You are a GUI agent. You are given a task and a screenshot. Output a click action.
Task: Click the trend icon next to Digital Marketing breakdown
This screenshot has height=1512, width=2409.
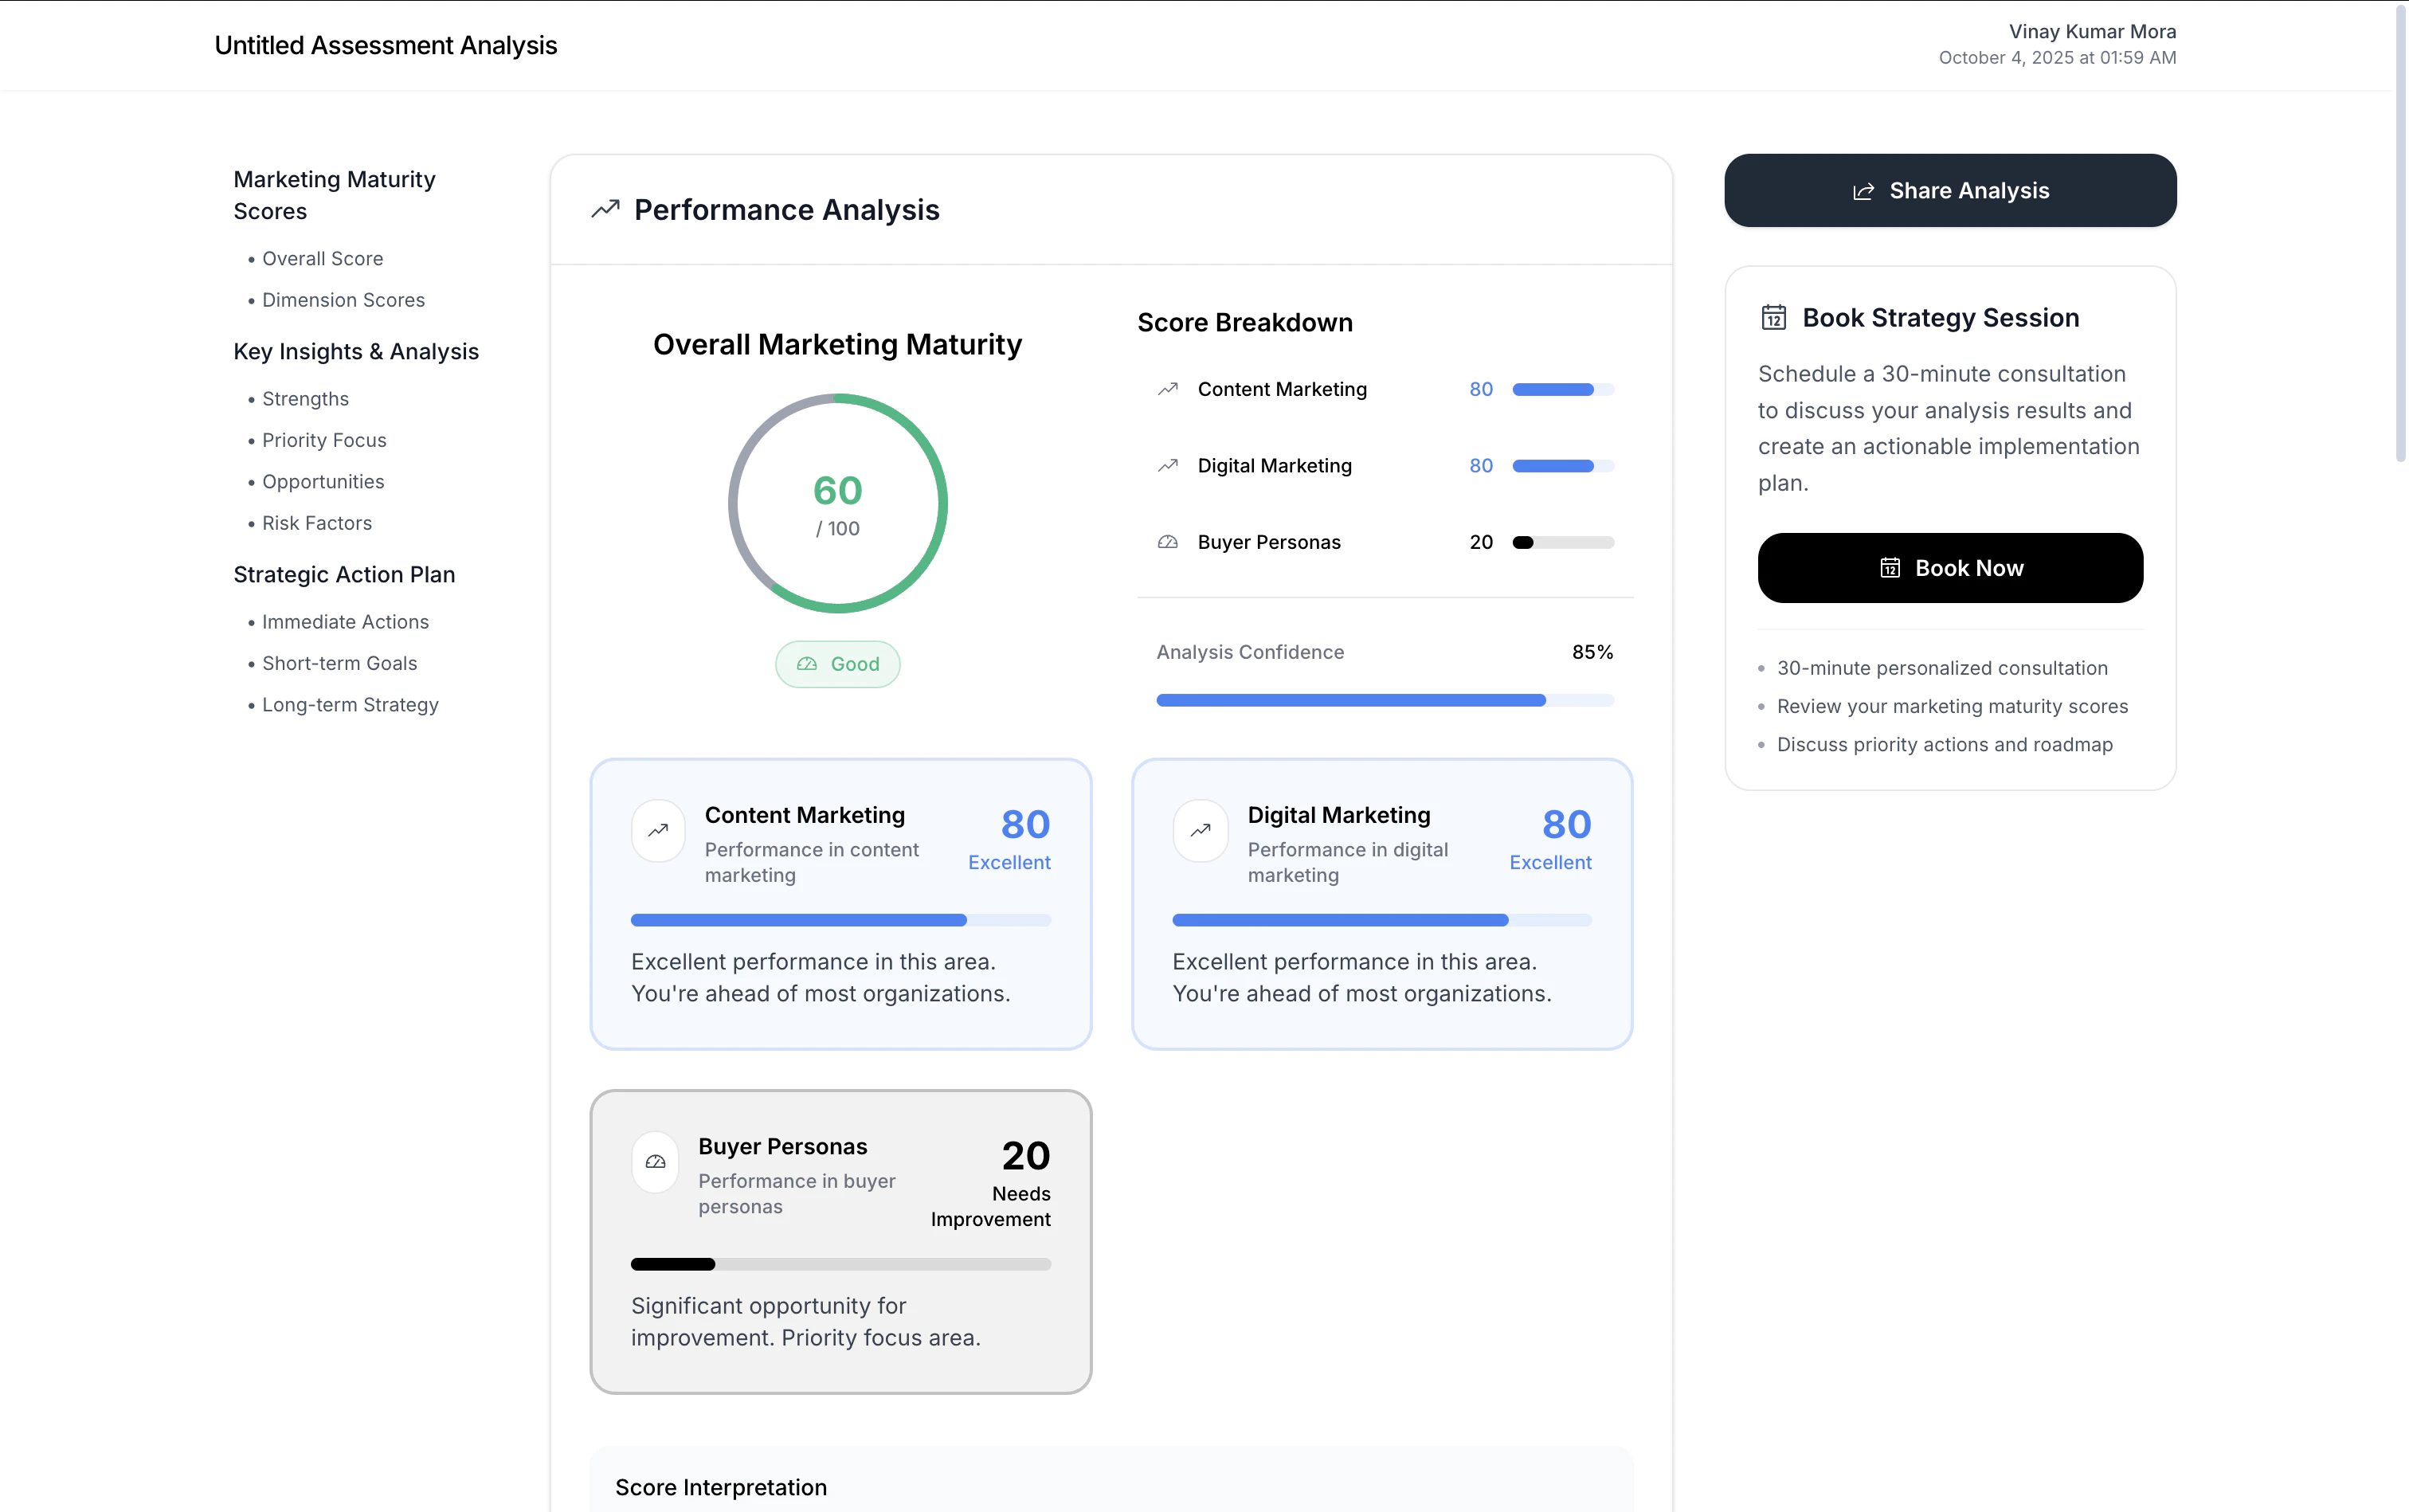pos(1167,465)
